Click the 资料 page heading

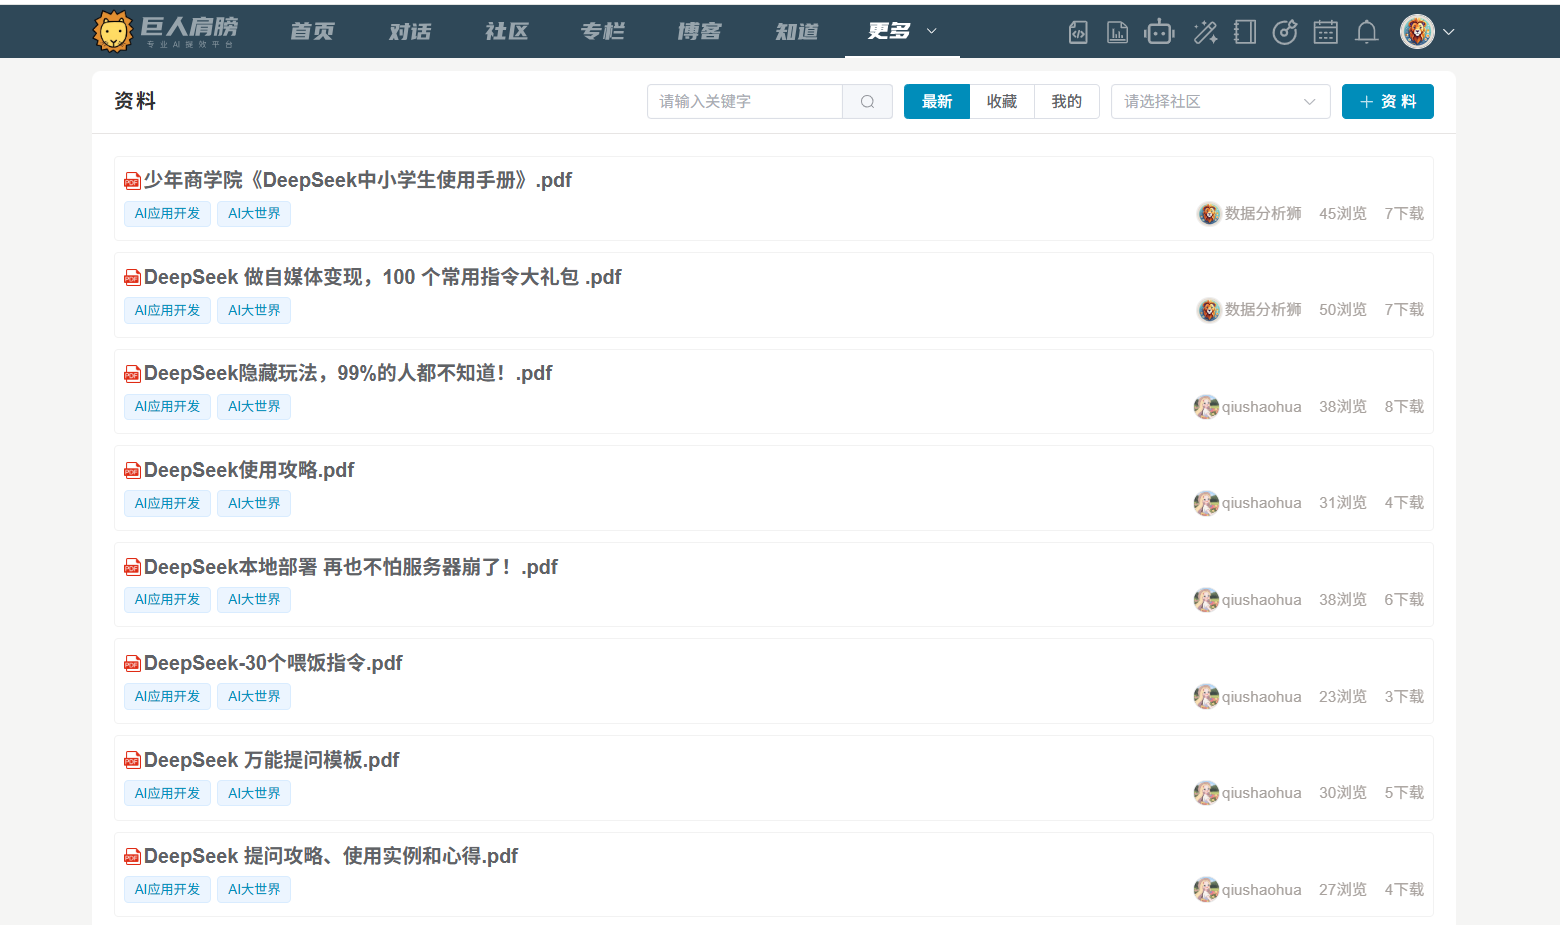coord(135,101)
